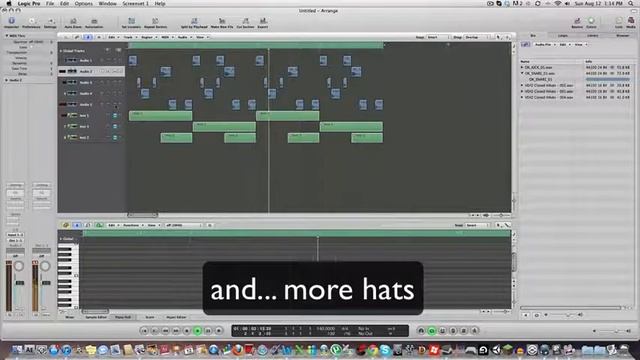Open the Drag mode dropdown
This screenshot has height=360, width=640.
point(476,37)
